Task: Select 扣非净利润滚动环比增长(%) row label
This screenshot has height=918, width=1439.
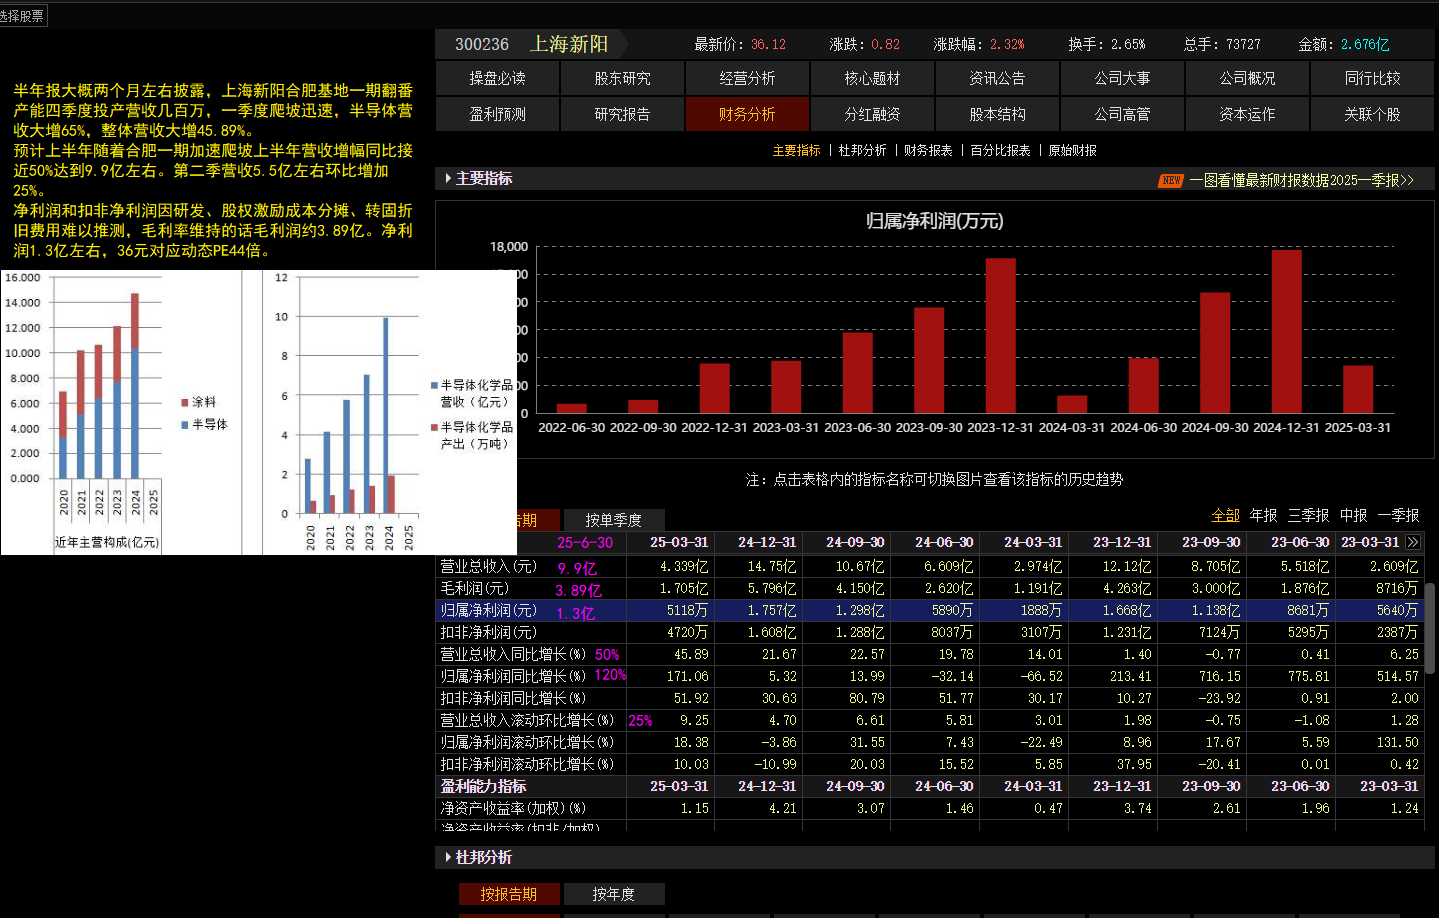Action: (527, 764)
